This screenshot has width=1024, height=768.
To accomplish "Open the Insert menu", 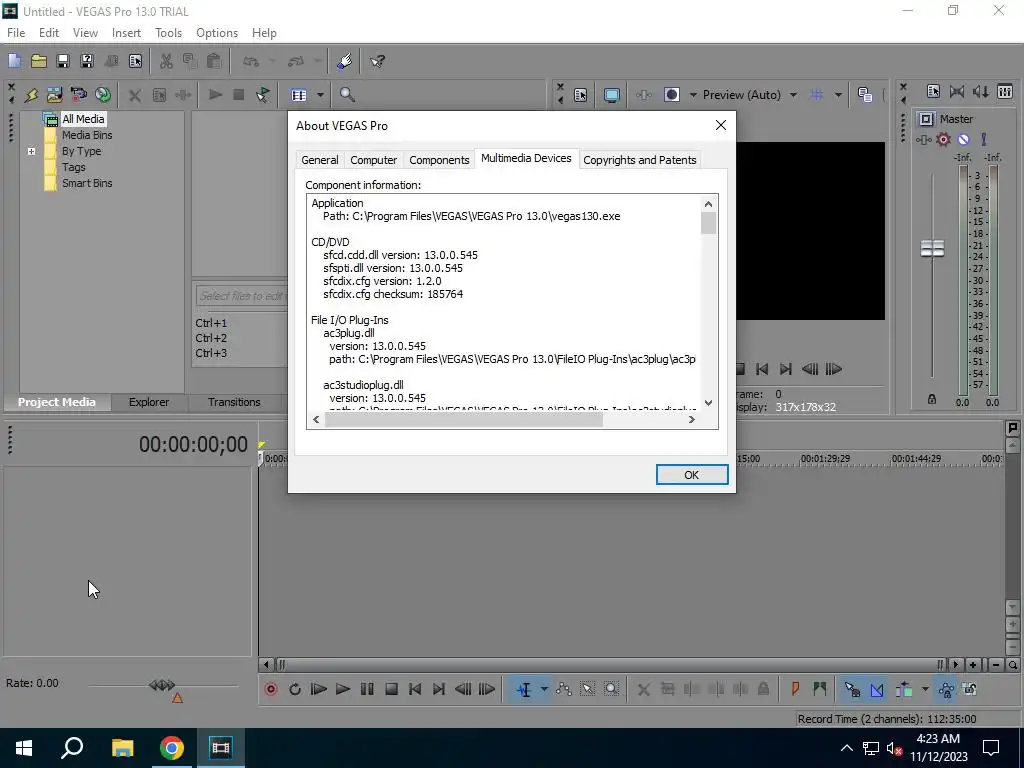I will pyautogui.click(x=126, y=33).
